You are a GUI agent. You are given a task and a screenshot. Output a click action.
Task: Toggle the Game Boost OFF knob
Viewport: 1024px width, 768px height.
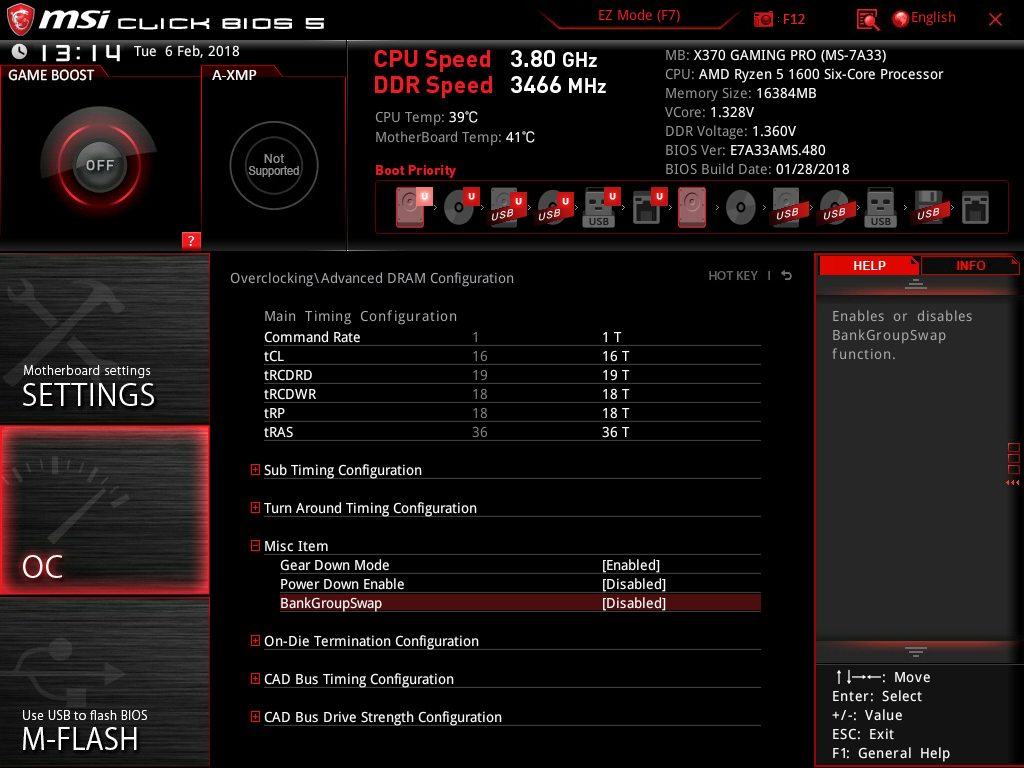point(99,165)
